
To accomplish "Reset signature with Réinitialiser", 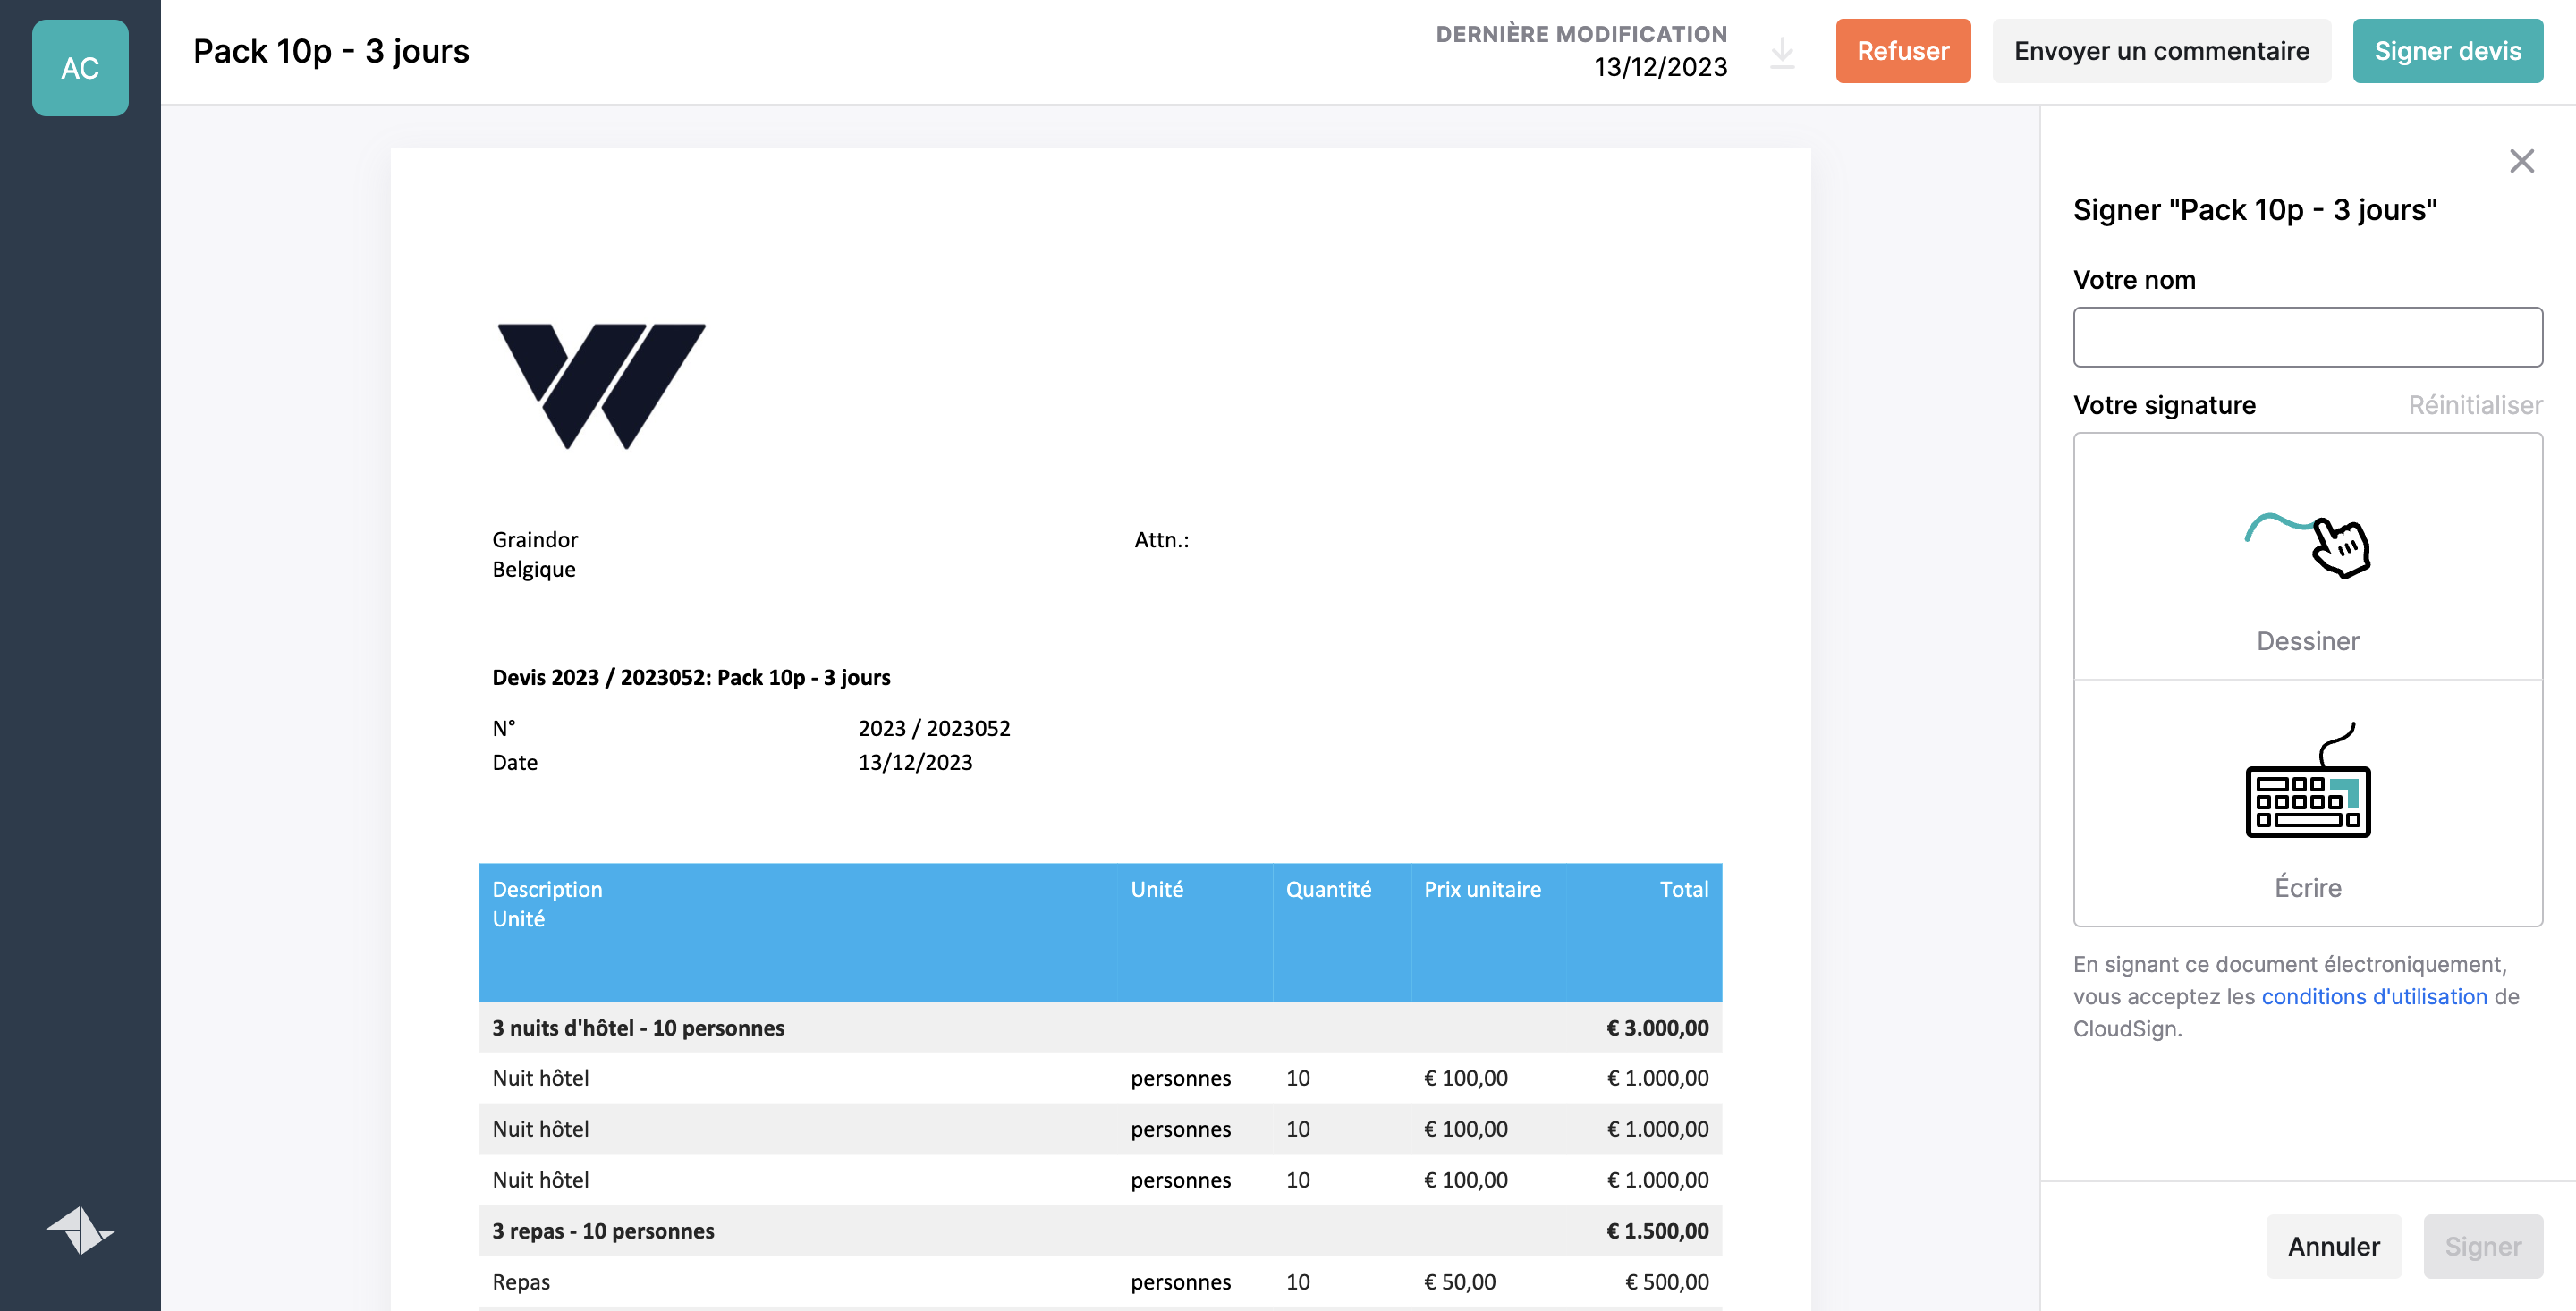I will 2475,405.
